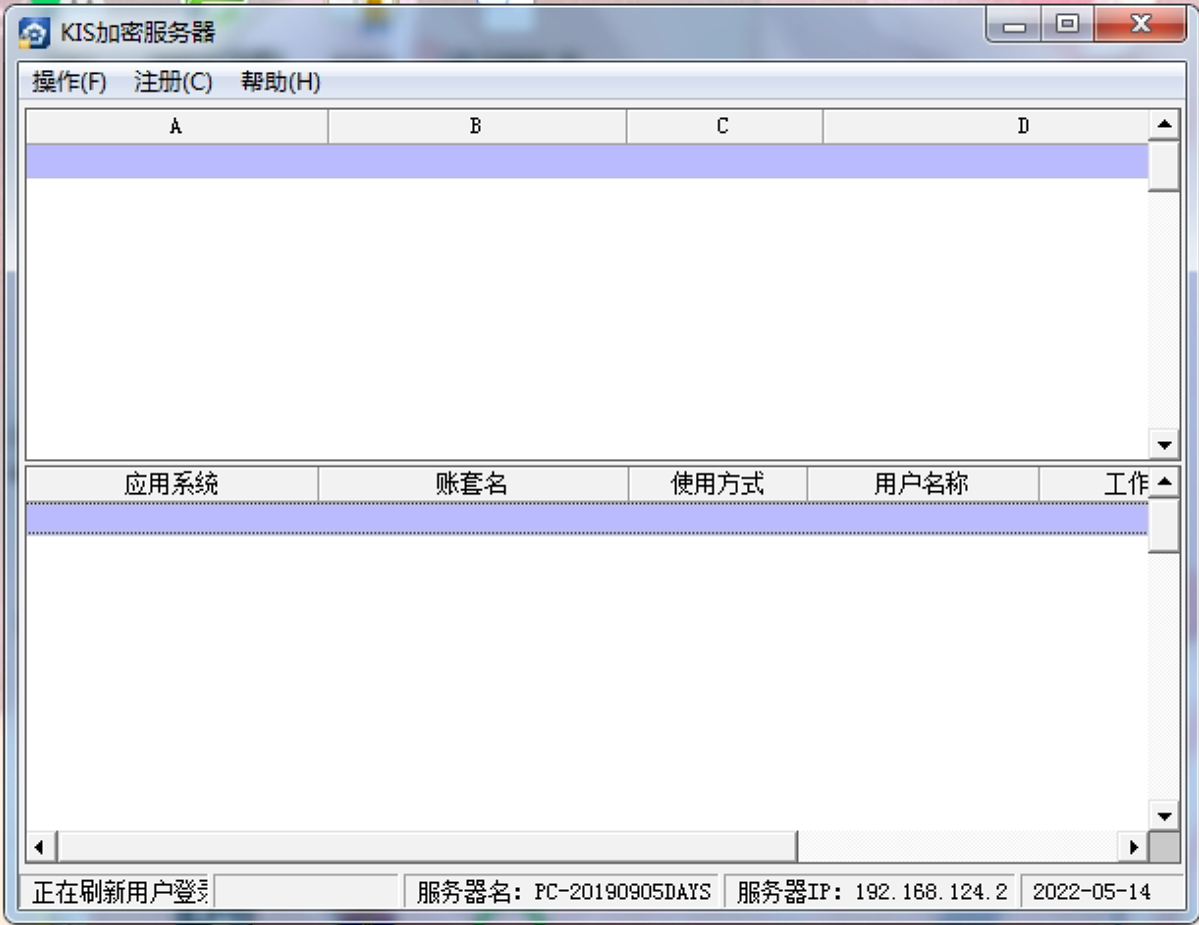Viewport: 1199px width, 925px height.
Task: Click the KIS加密服务器 title bar icon
Action: point(34,32)
